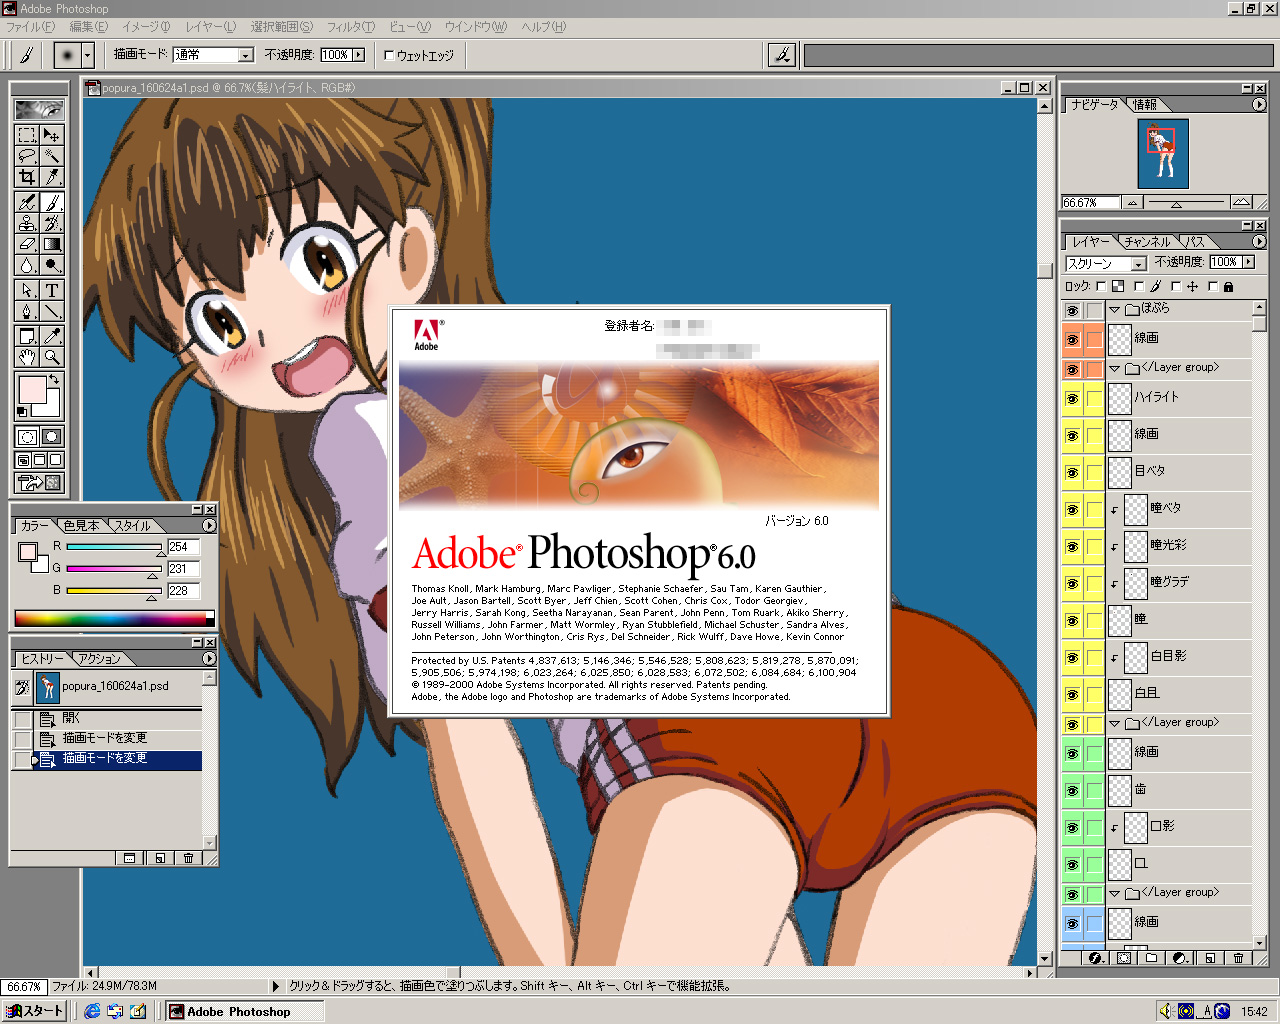The width and height of the screenshot is (1280, 1024).
Task: Open the Layers palette menu arrow
Action: click(1258, 242)
